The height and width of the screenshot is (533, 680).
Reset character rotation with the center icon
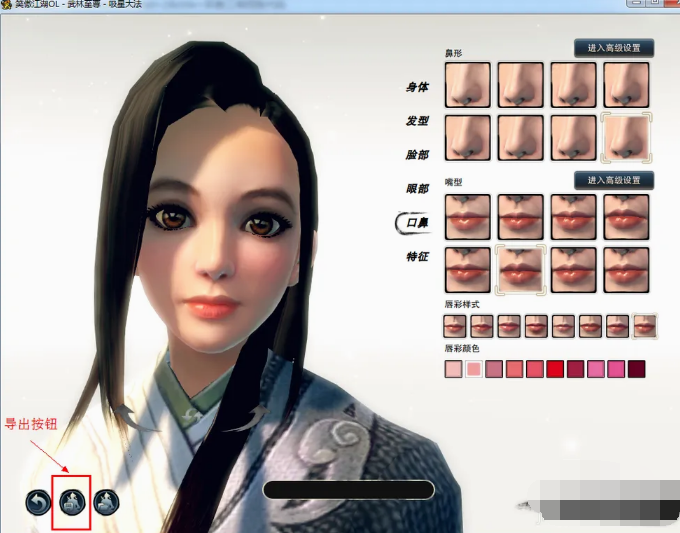(x=192, y=415)
